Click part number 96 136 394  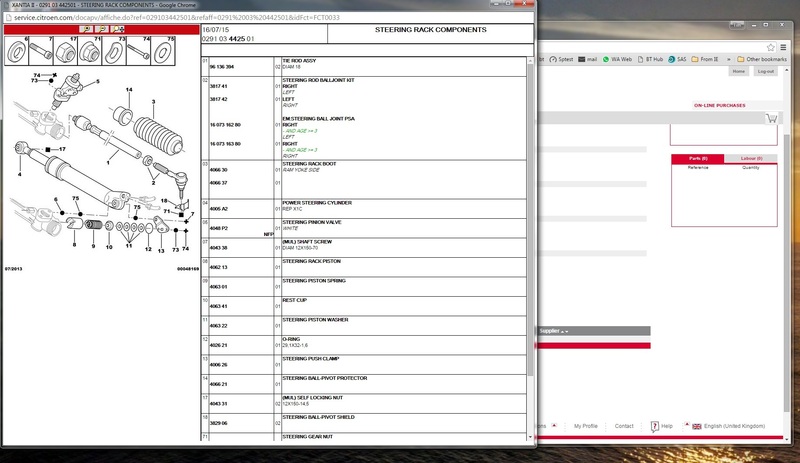tap(222, 67)
